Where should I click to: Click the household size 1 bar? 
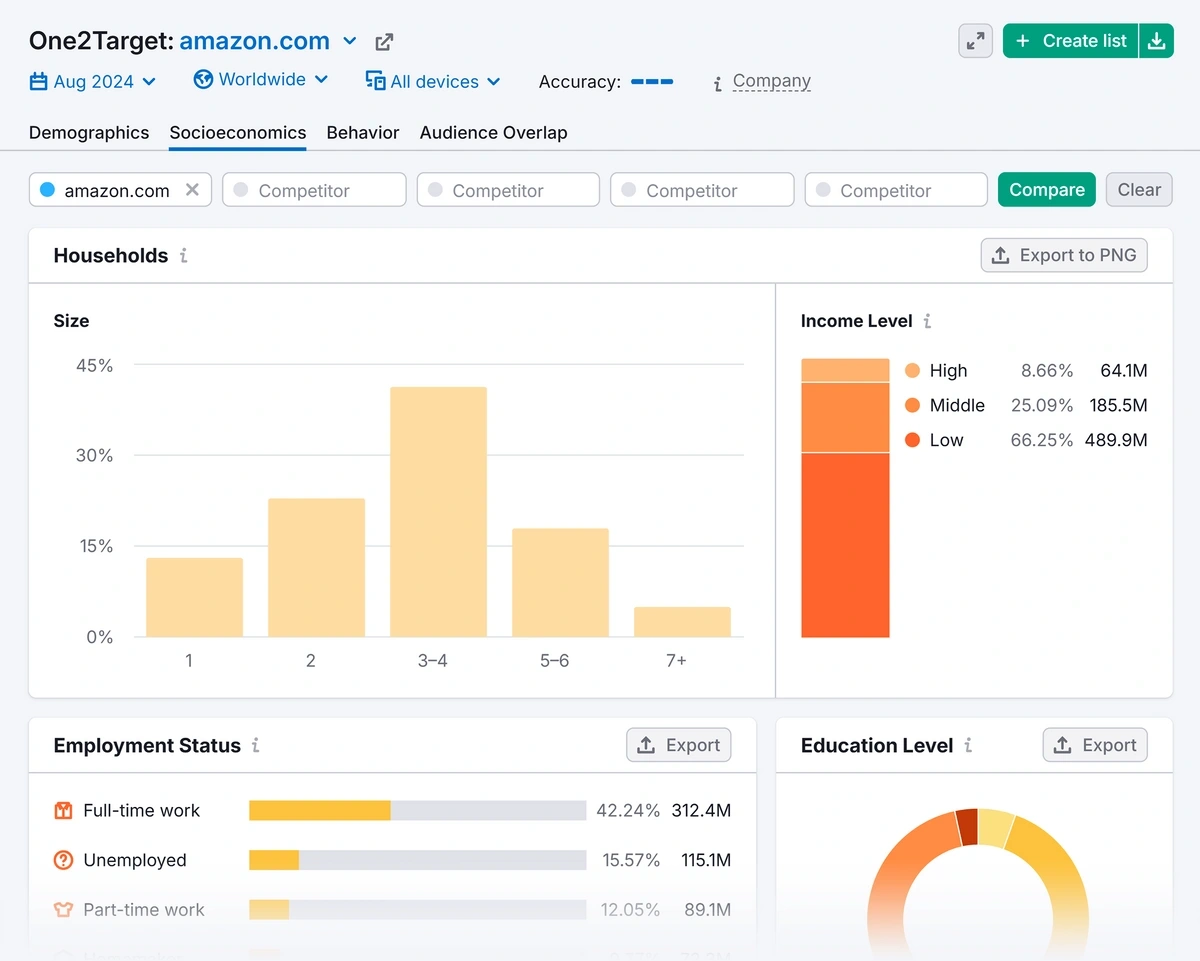(194, 597)
